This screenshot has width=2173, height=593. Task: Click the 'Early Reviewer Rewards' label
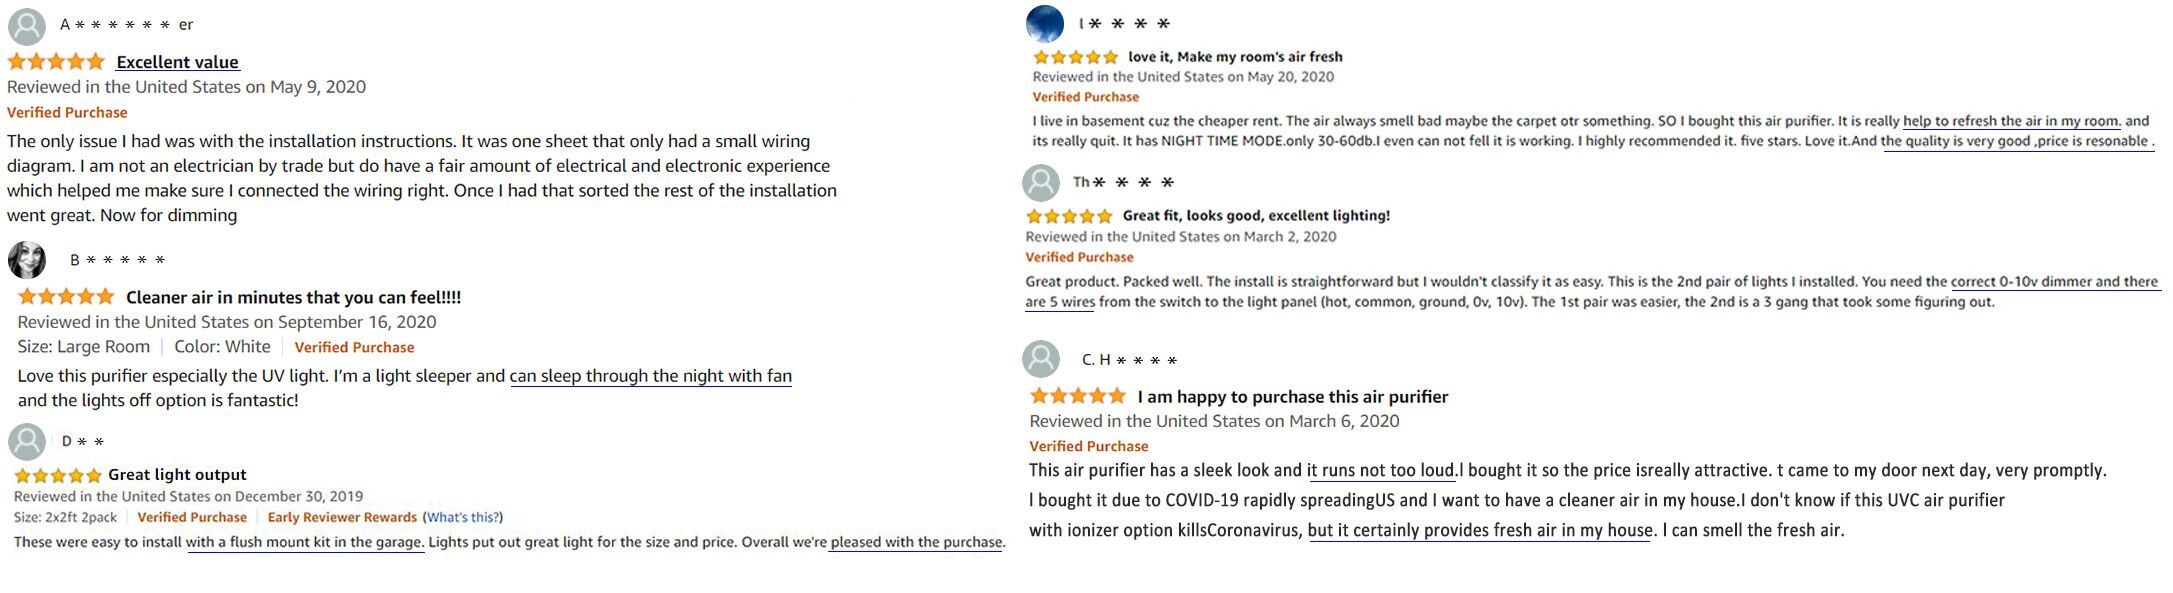click(342, 517)
